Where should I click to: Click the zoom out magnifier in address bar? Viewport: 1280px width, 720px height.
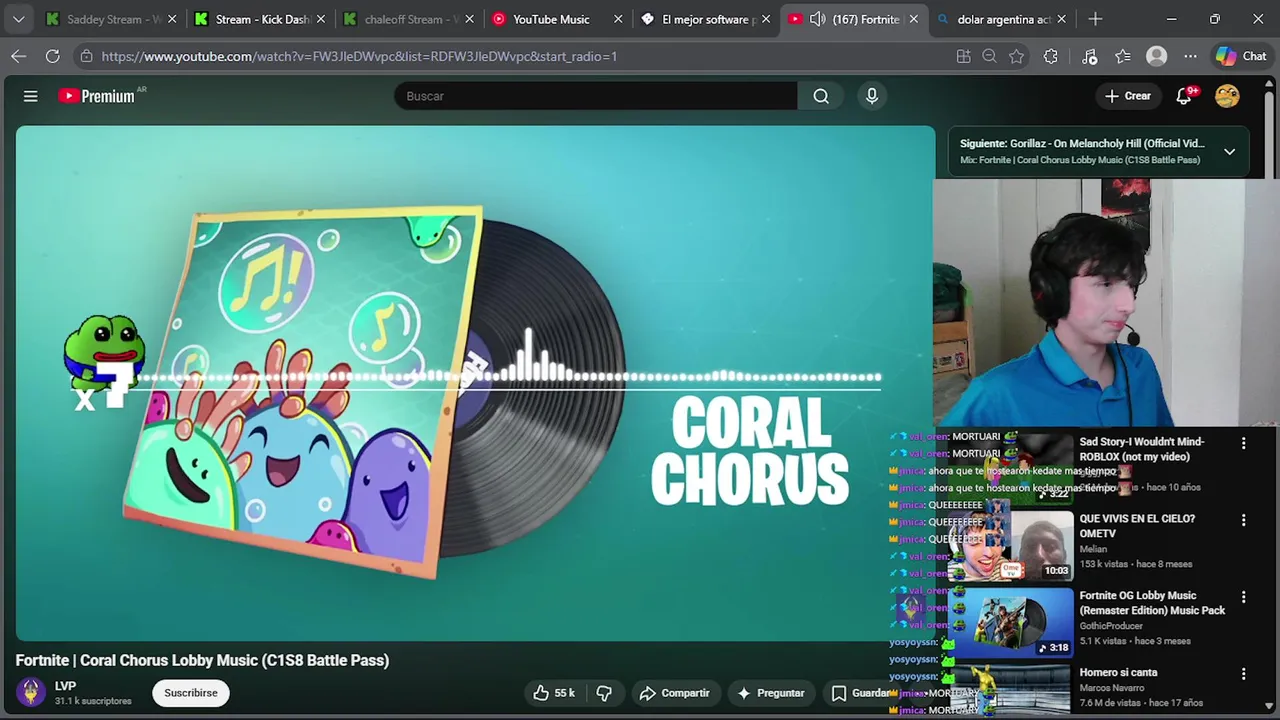click(990, 56)
